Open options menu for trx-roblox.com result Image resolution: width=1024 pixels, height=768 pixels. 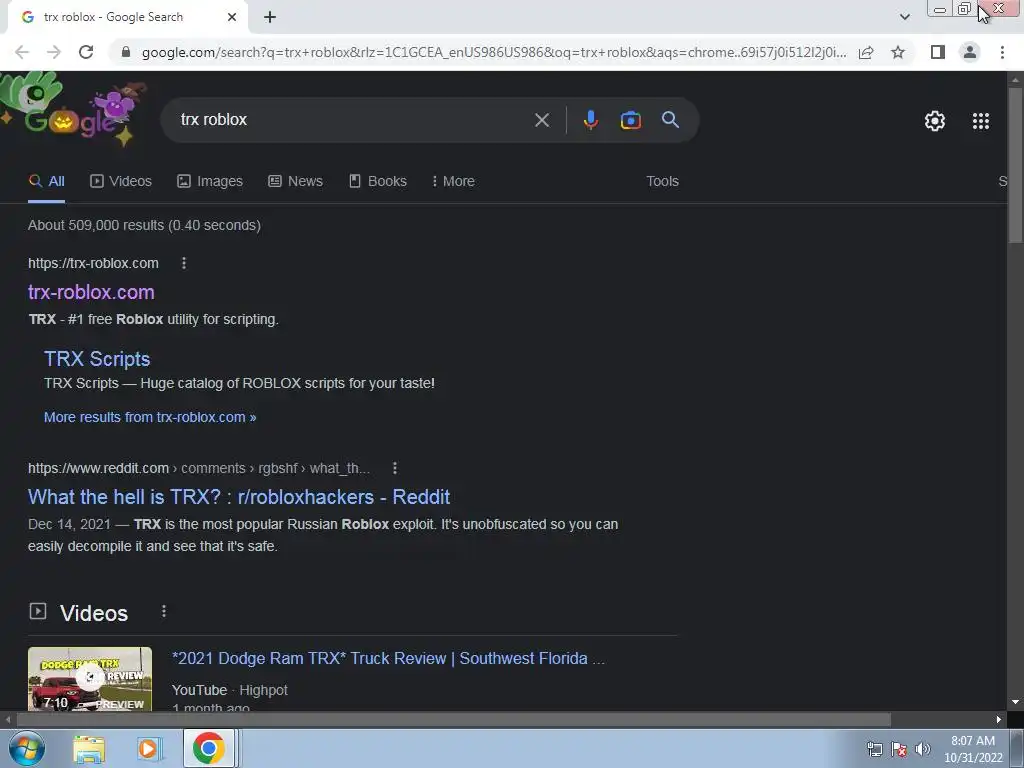184,263
